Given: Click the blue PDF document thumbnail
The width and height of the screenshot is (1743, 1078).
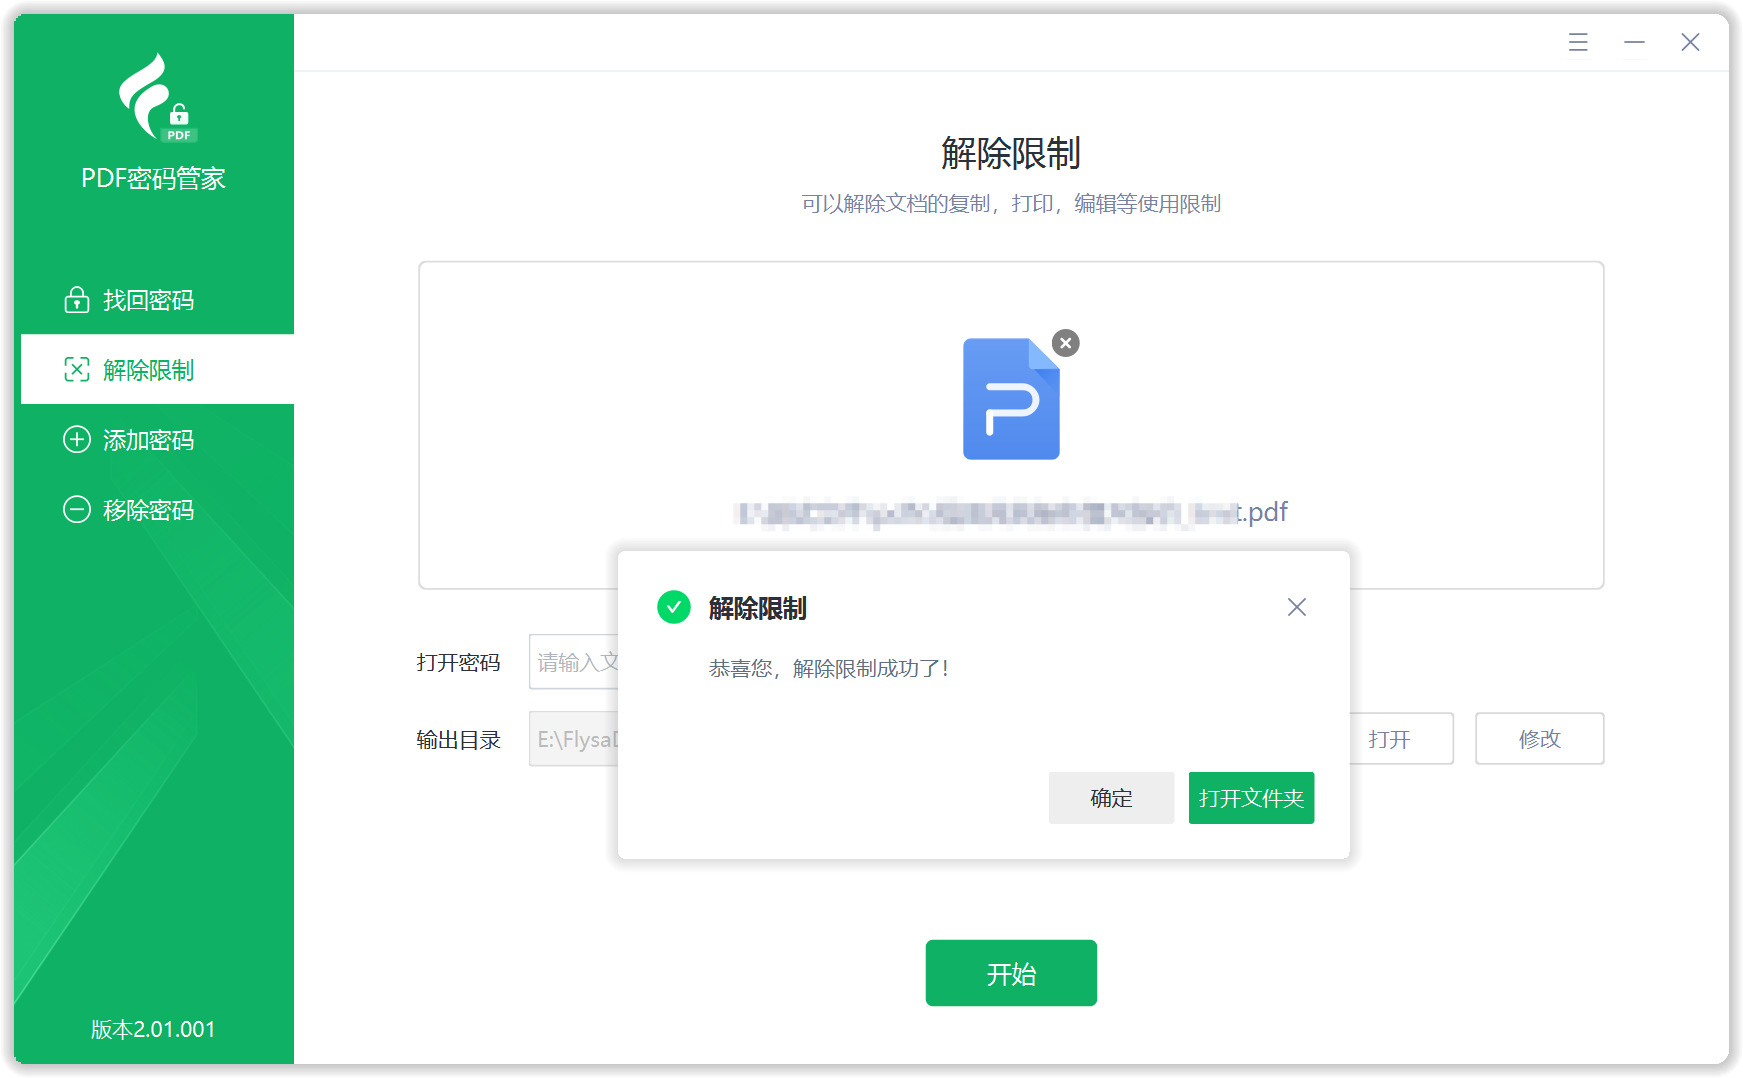Looking at the screenshot, I should [x=1011, y=399].
